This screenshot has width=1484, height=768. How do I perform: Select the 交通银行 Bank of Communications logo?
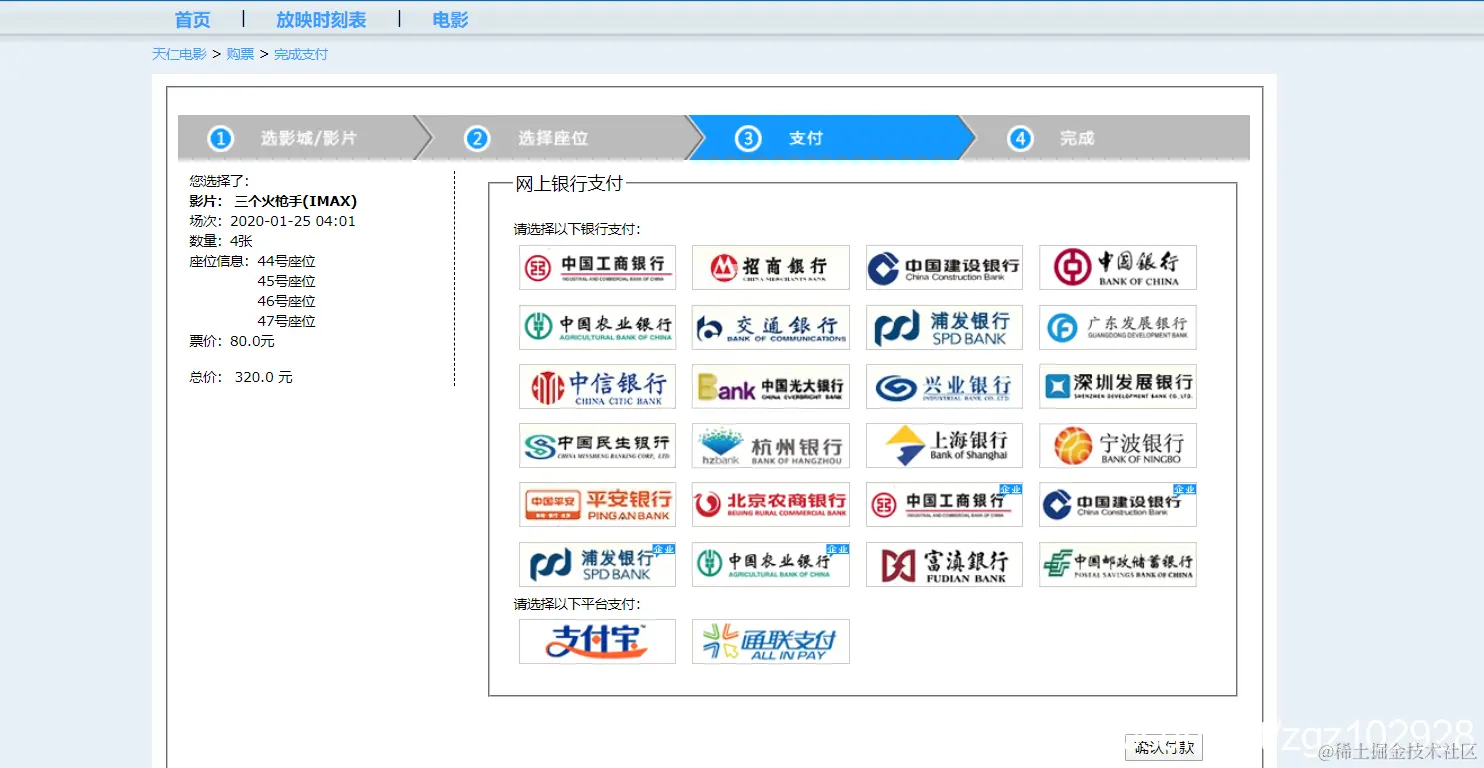[x=770, y=327]
